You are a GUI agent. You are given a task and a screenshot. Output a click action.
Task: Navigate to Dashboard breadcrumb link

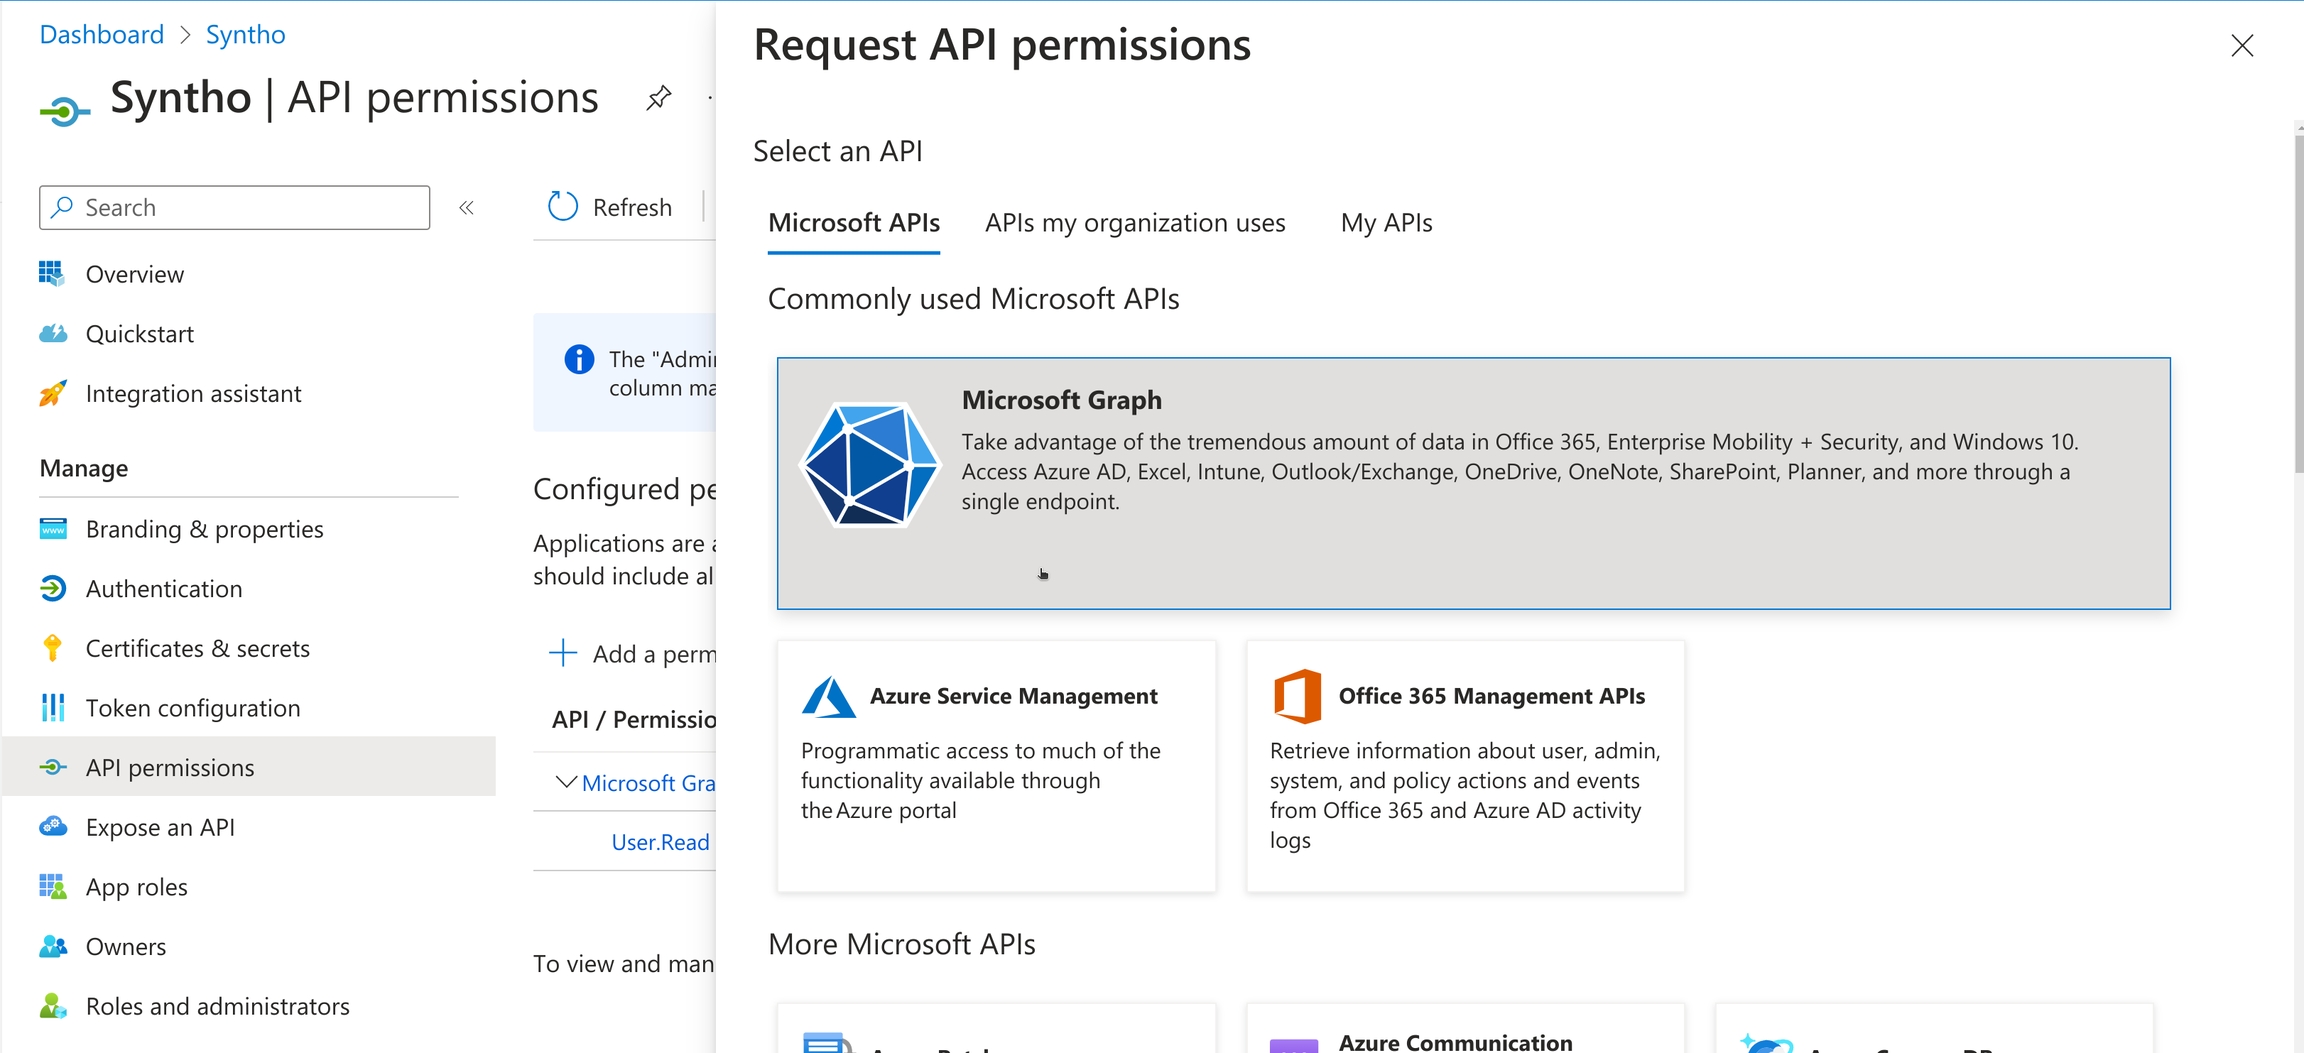pos(101,35)
